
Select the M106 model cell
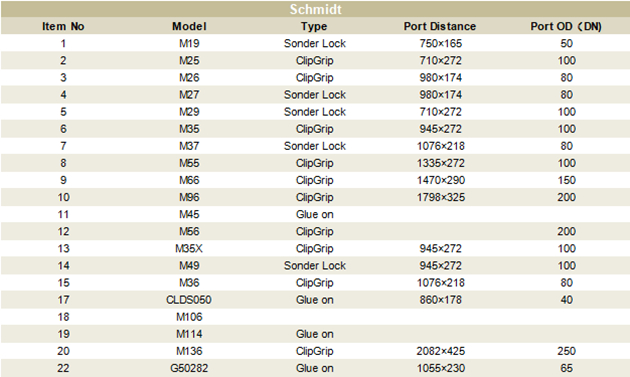(189, 317)
